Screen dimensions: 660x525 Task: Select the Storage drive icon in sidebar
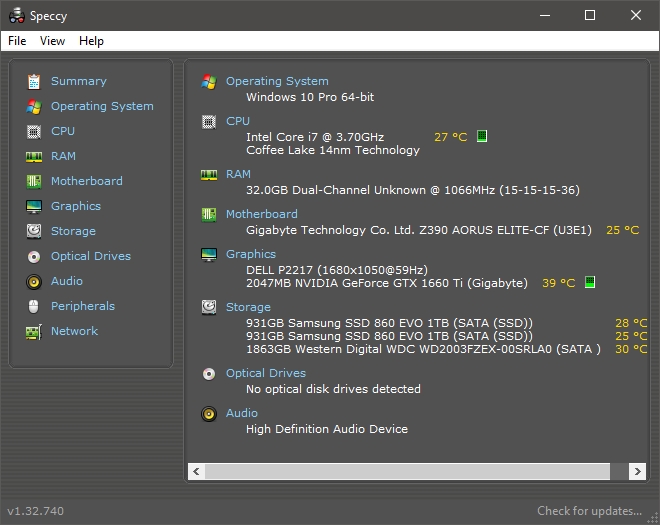pos(34,231)
